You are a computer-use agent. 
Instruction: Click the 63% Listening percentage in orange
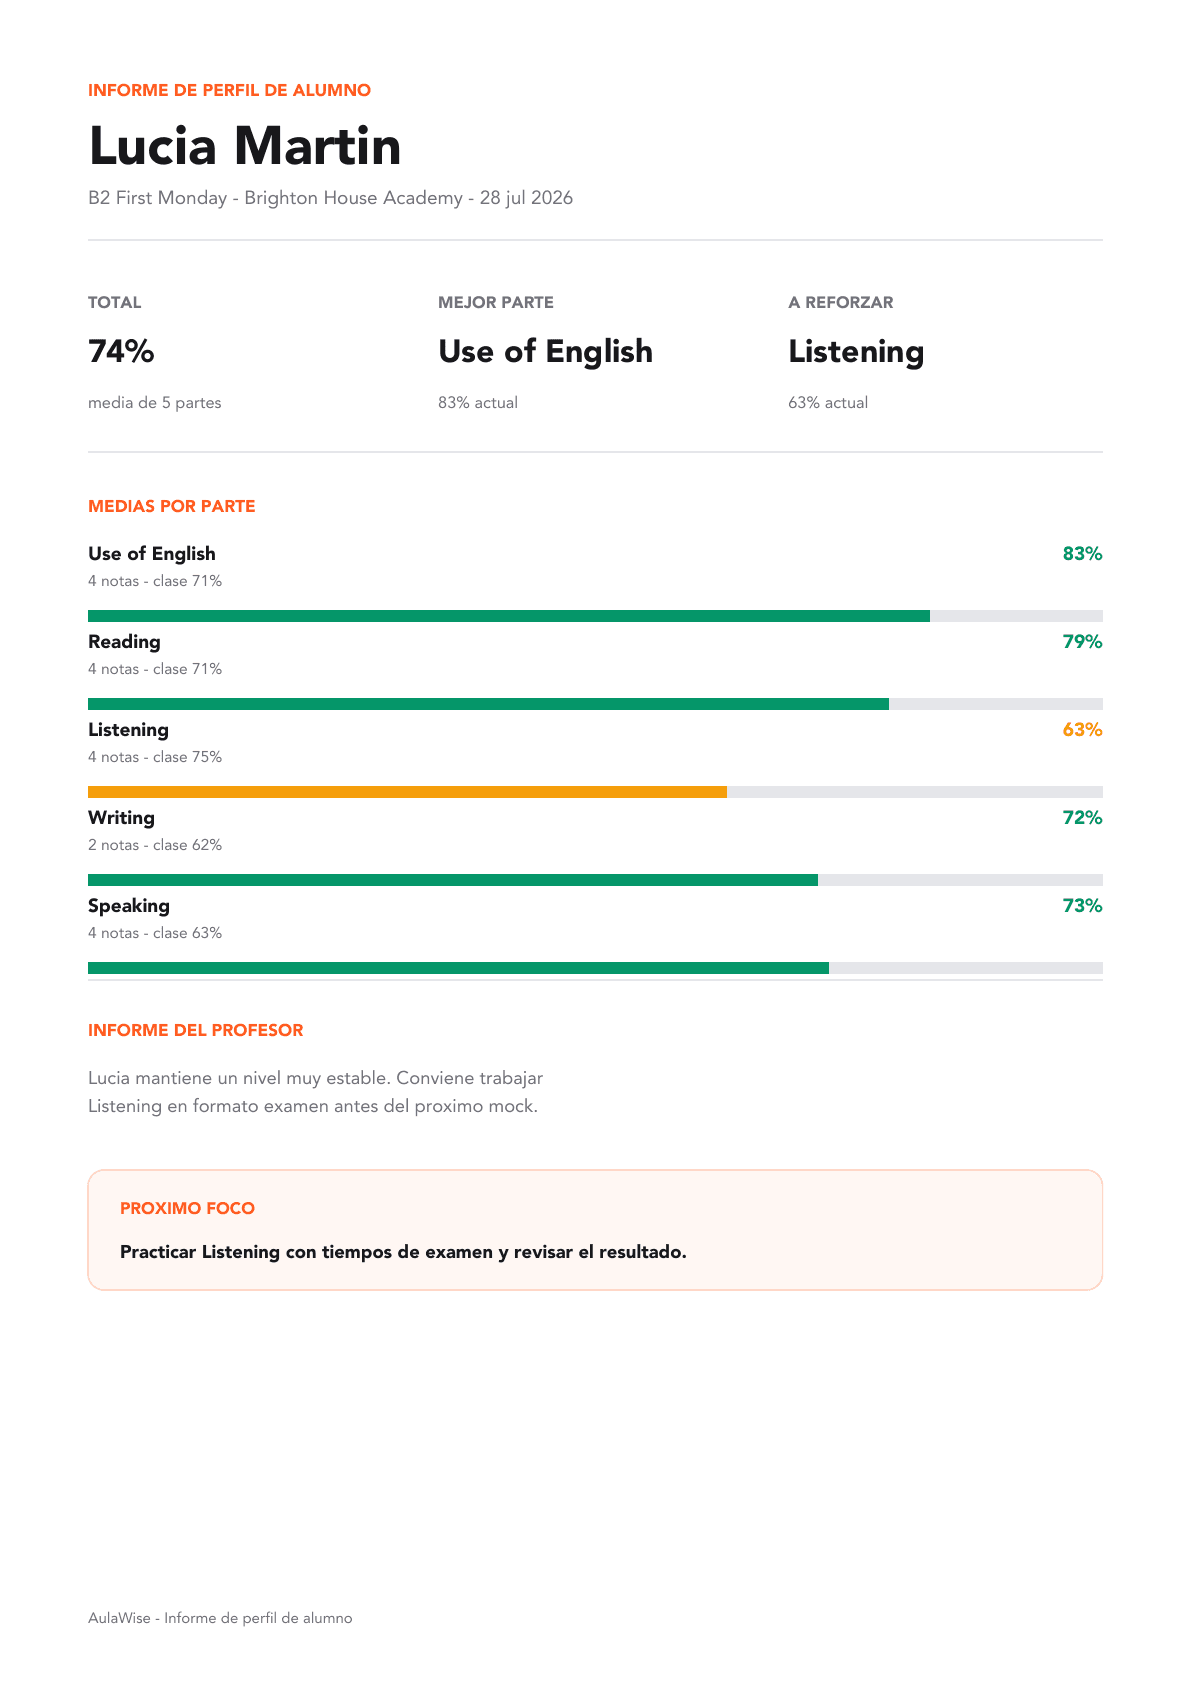click(x=1082, y=730)
